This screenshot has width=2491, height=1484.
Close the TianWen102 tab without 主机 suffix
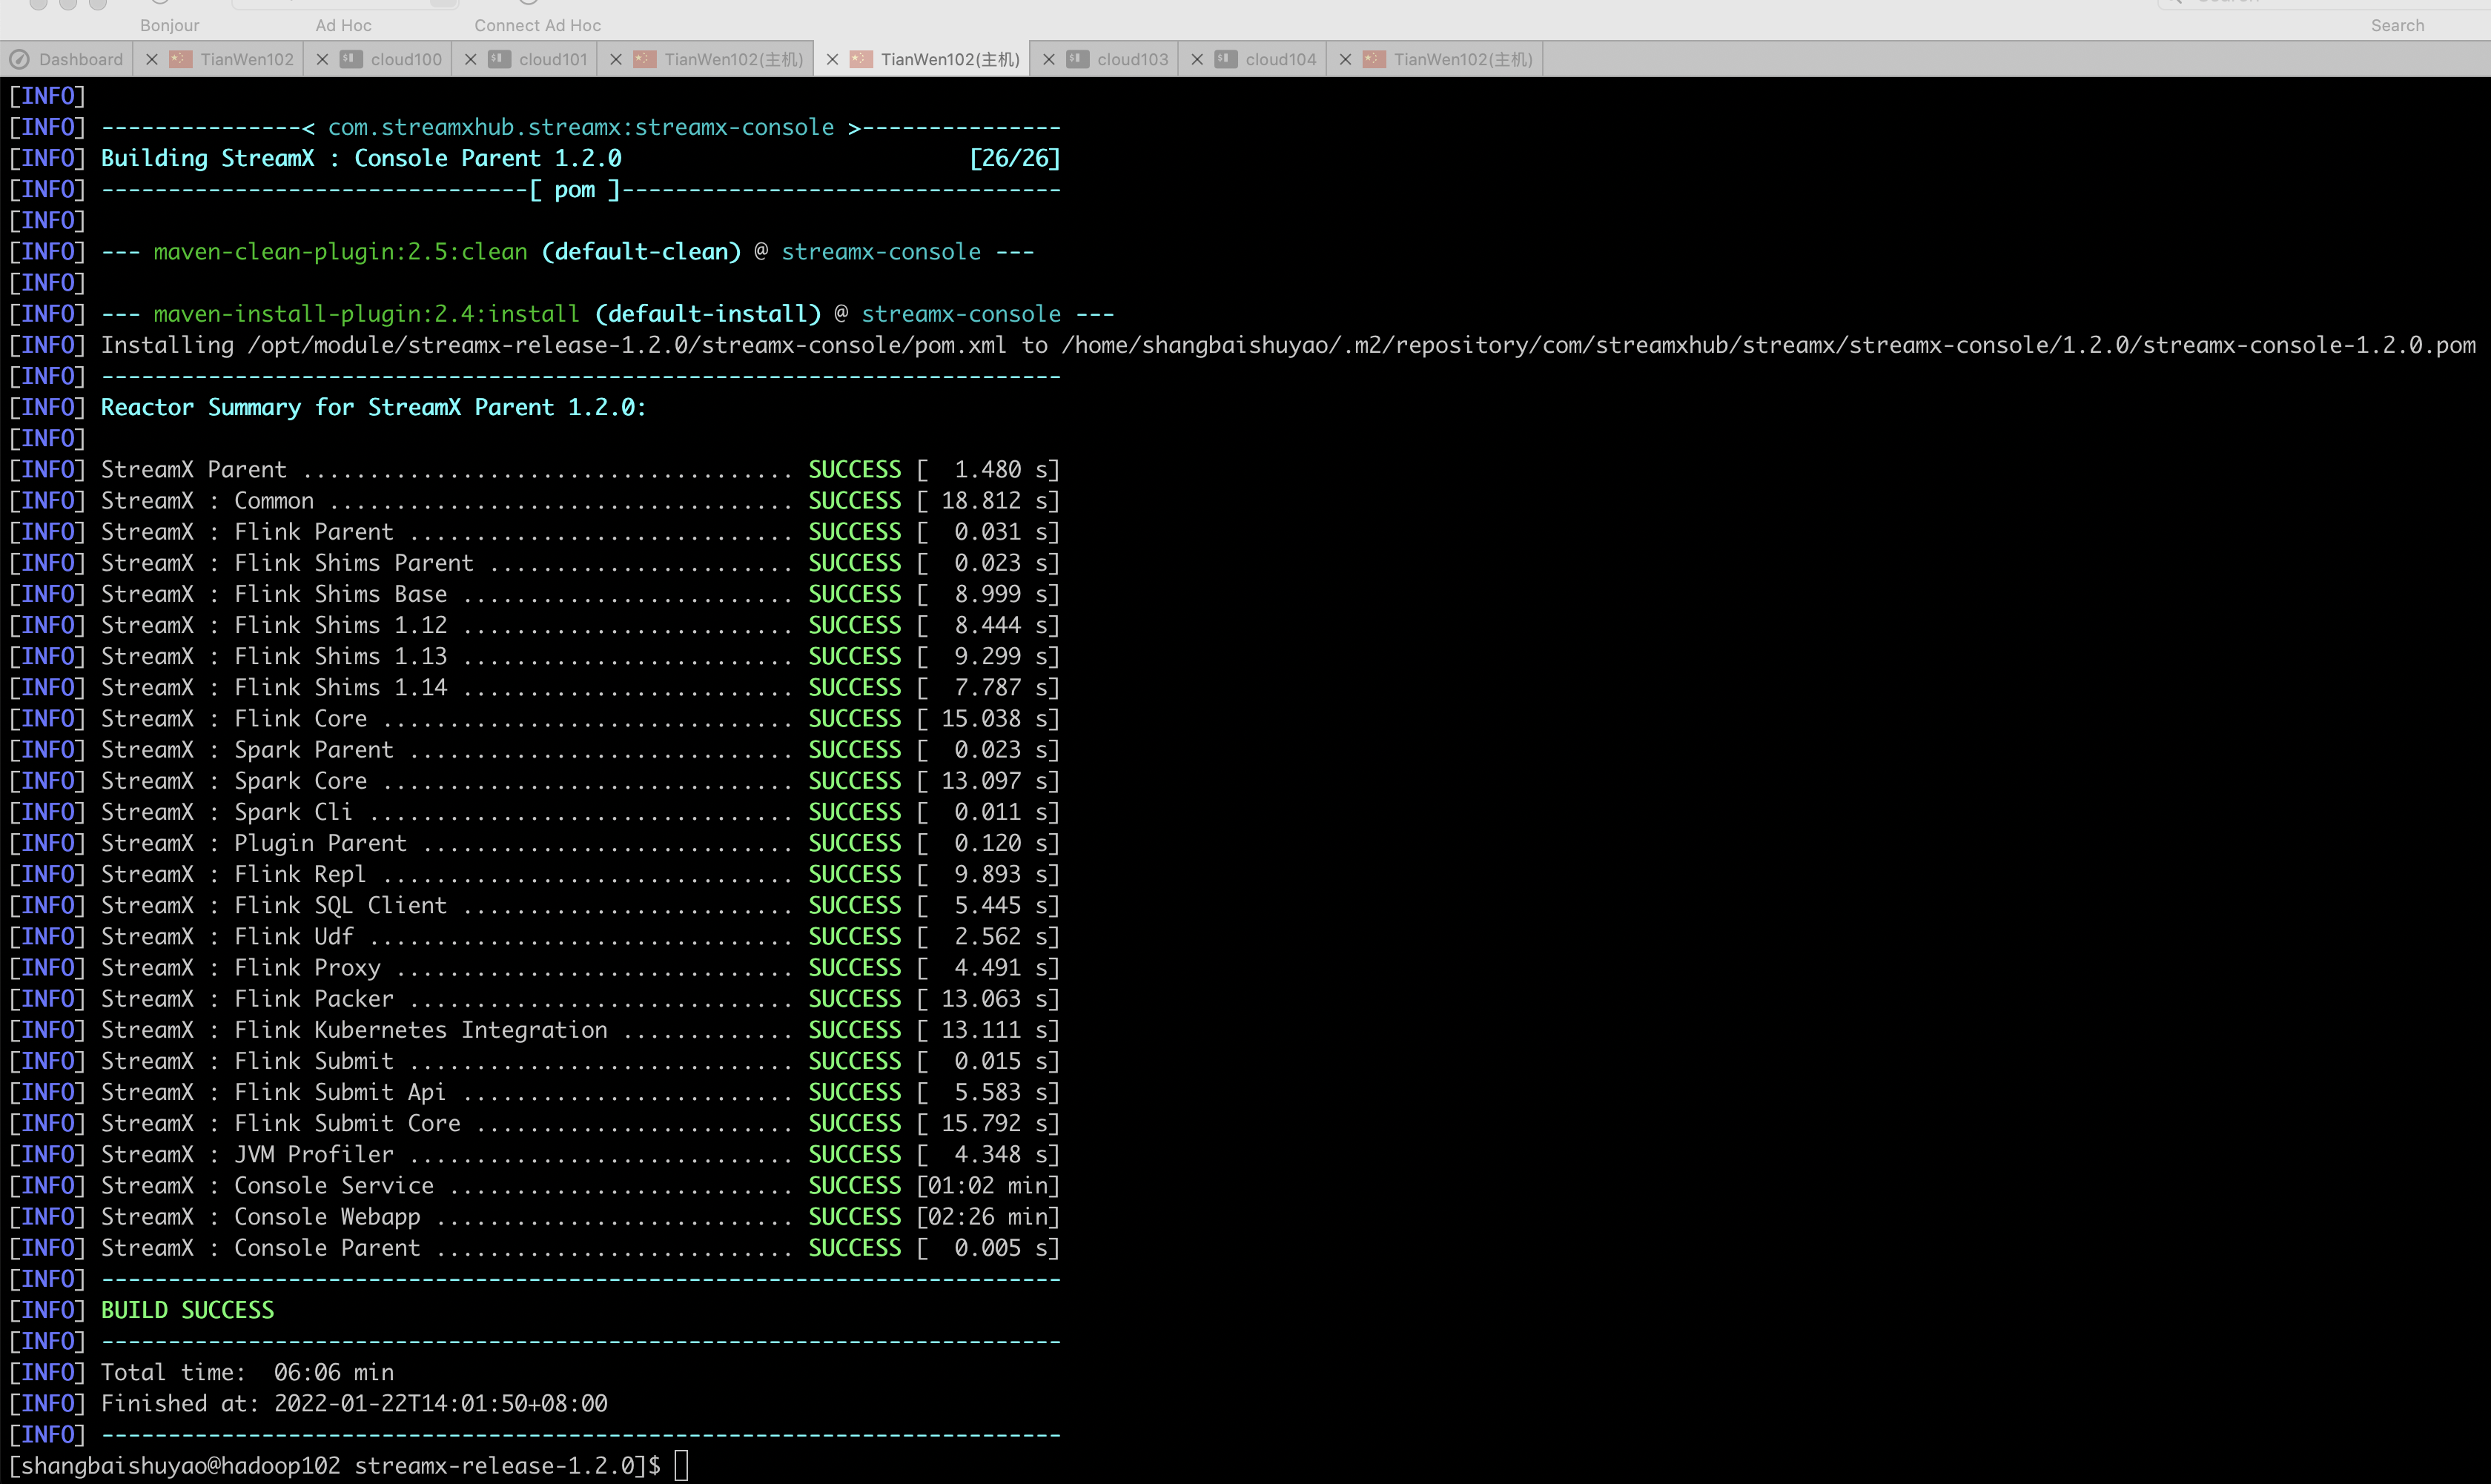(152, 60)
